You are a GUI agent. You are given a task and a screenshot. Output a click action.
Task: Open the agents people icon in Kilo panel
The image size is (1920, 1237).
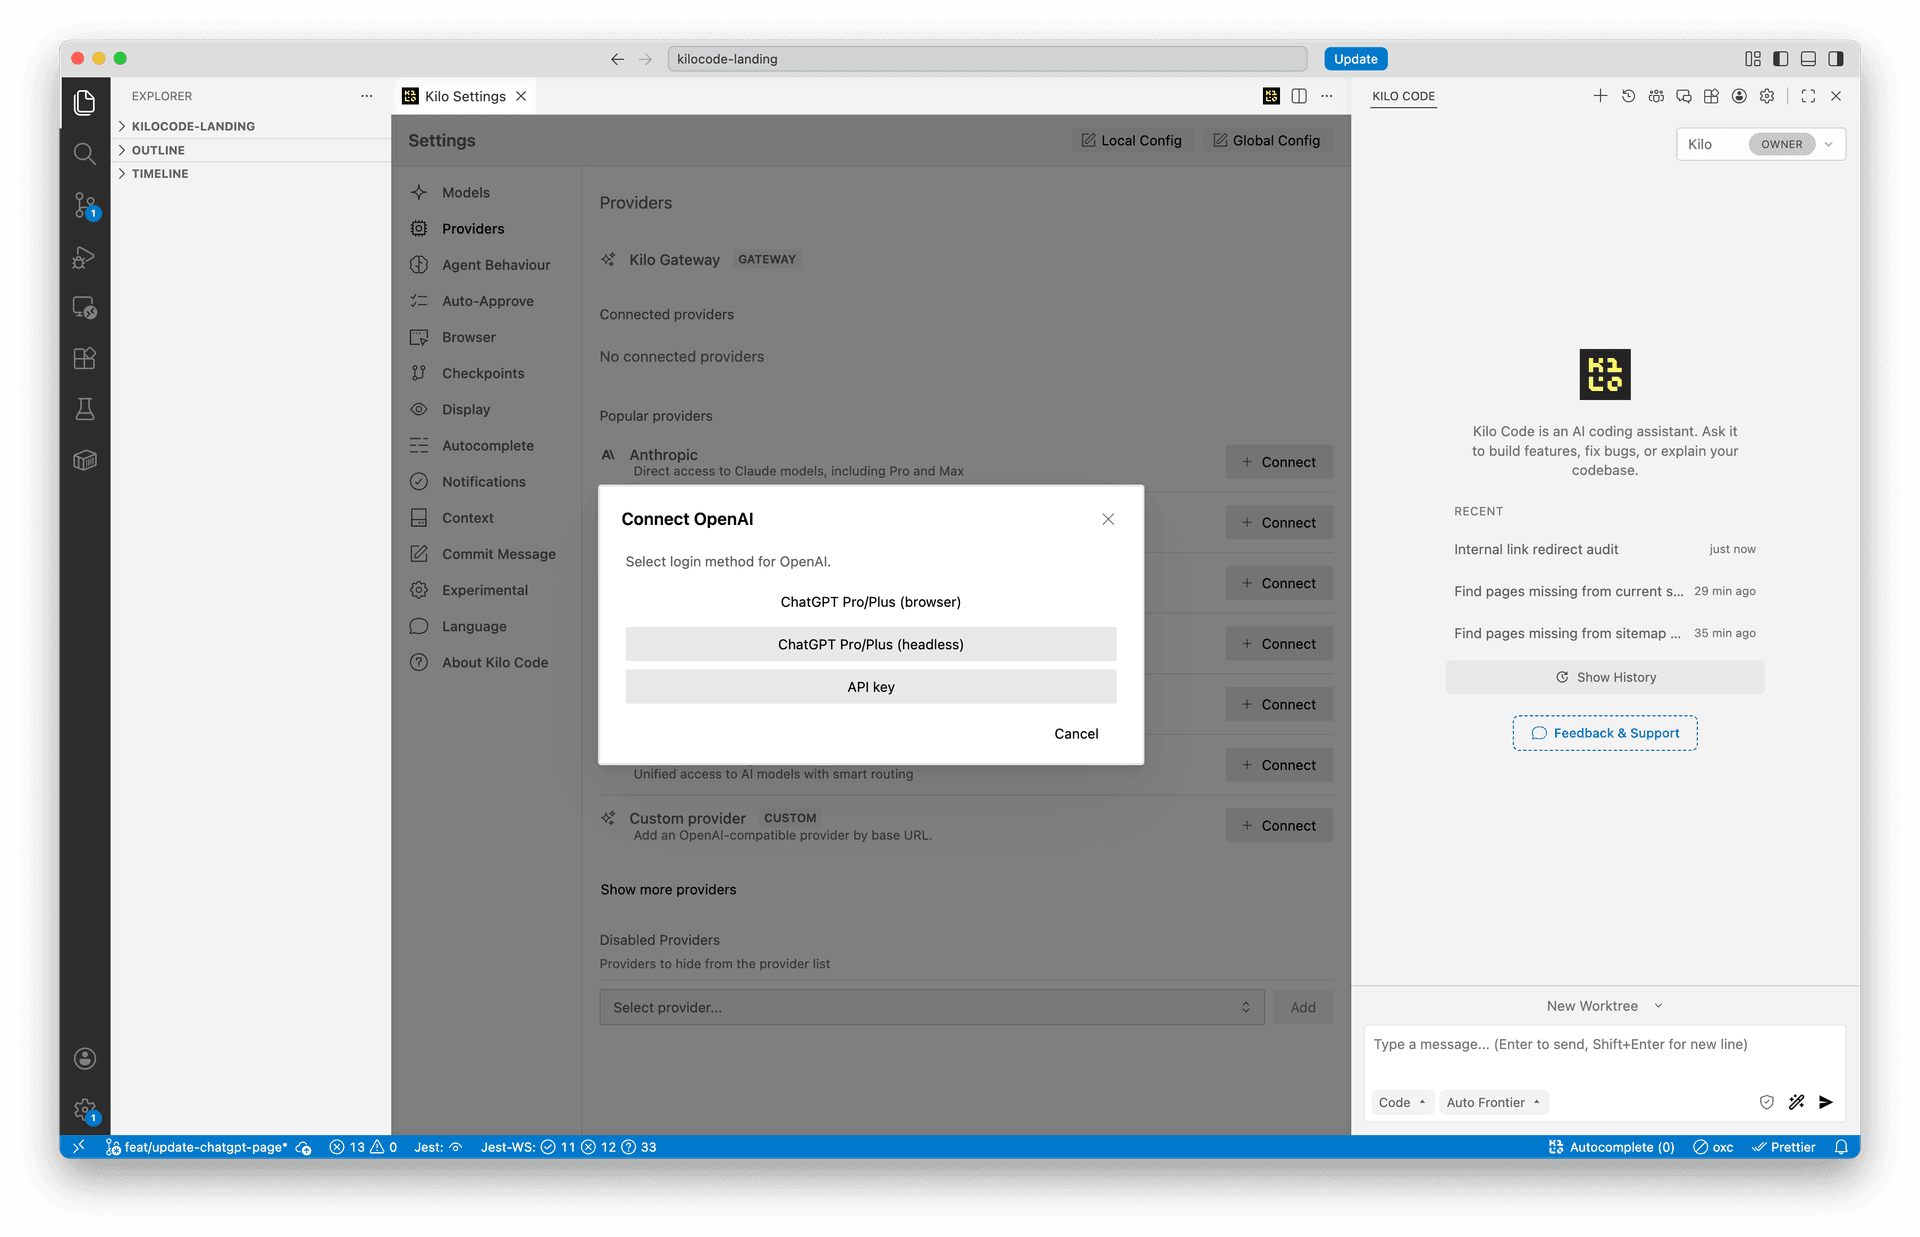(x=1656, y=96)
